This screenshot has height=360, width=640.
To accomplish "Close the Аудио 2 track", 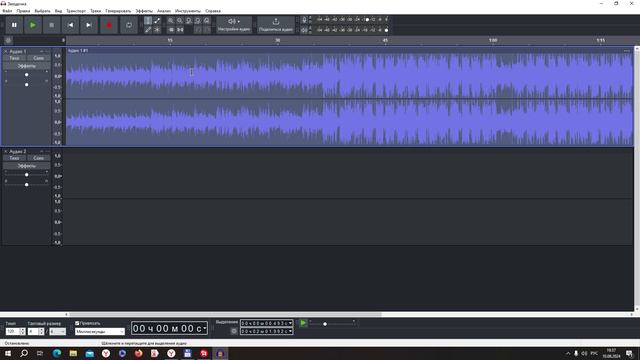I will [5, 151].
